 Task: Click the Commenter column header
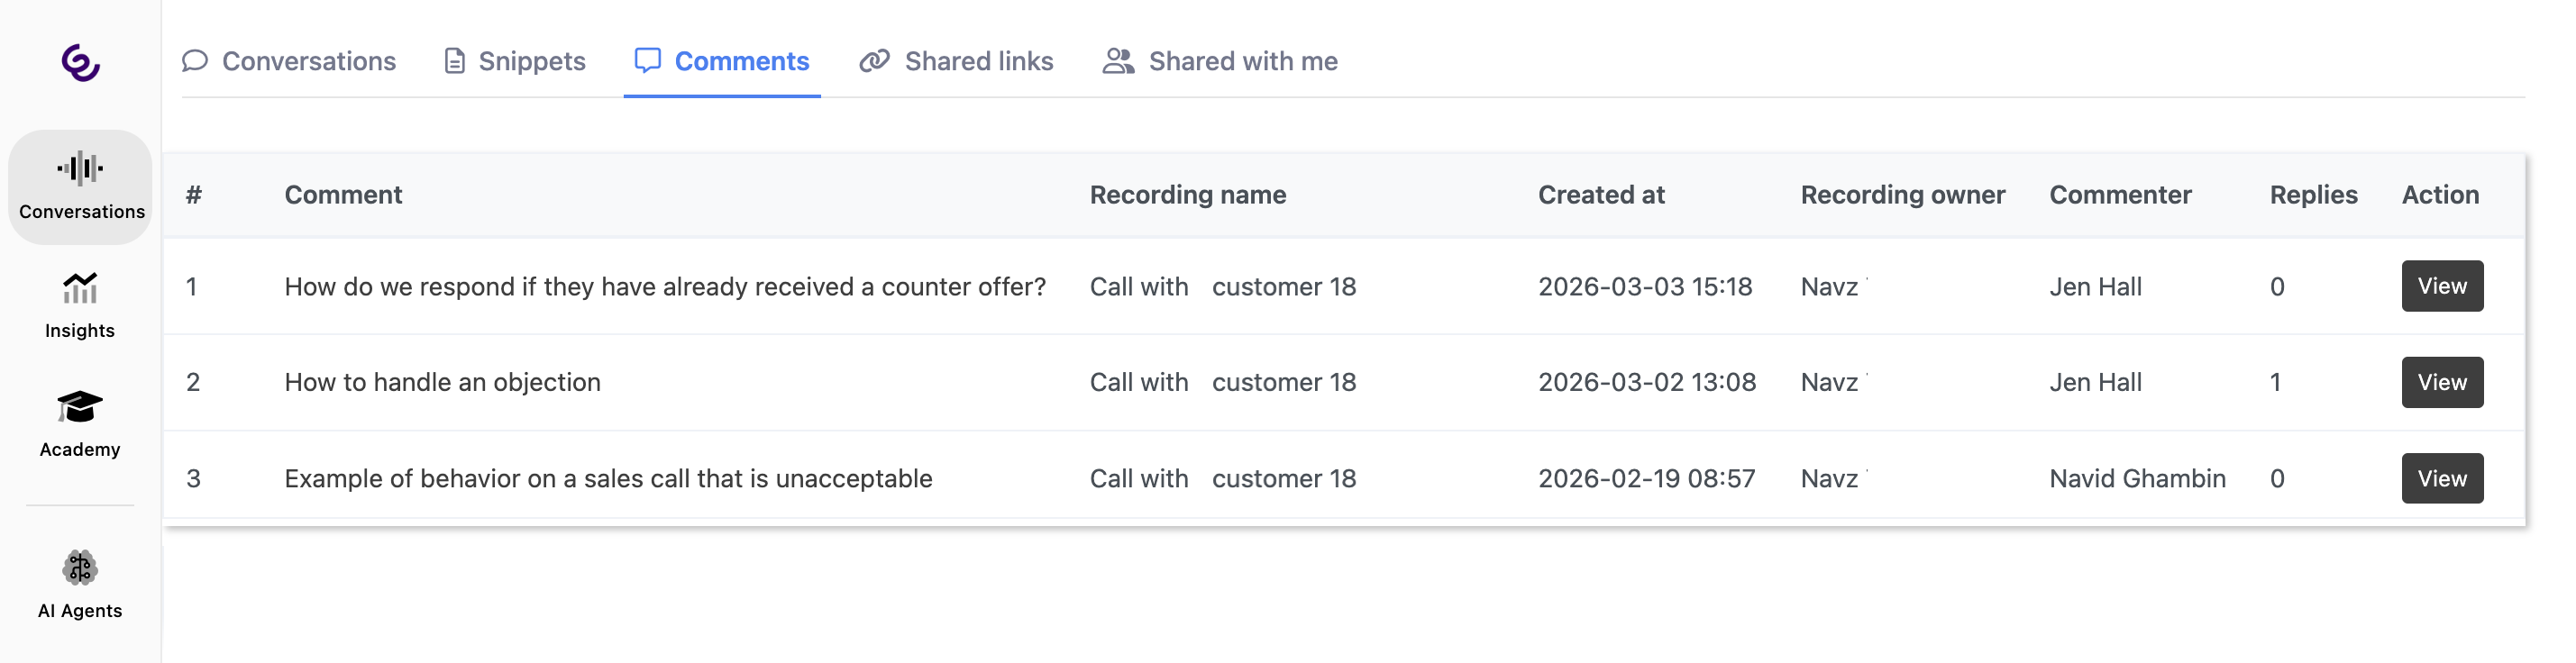click(2119, 195)
